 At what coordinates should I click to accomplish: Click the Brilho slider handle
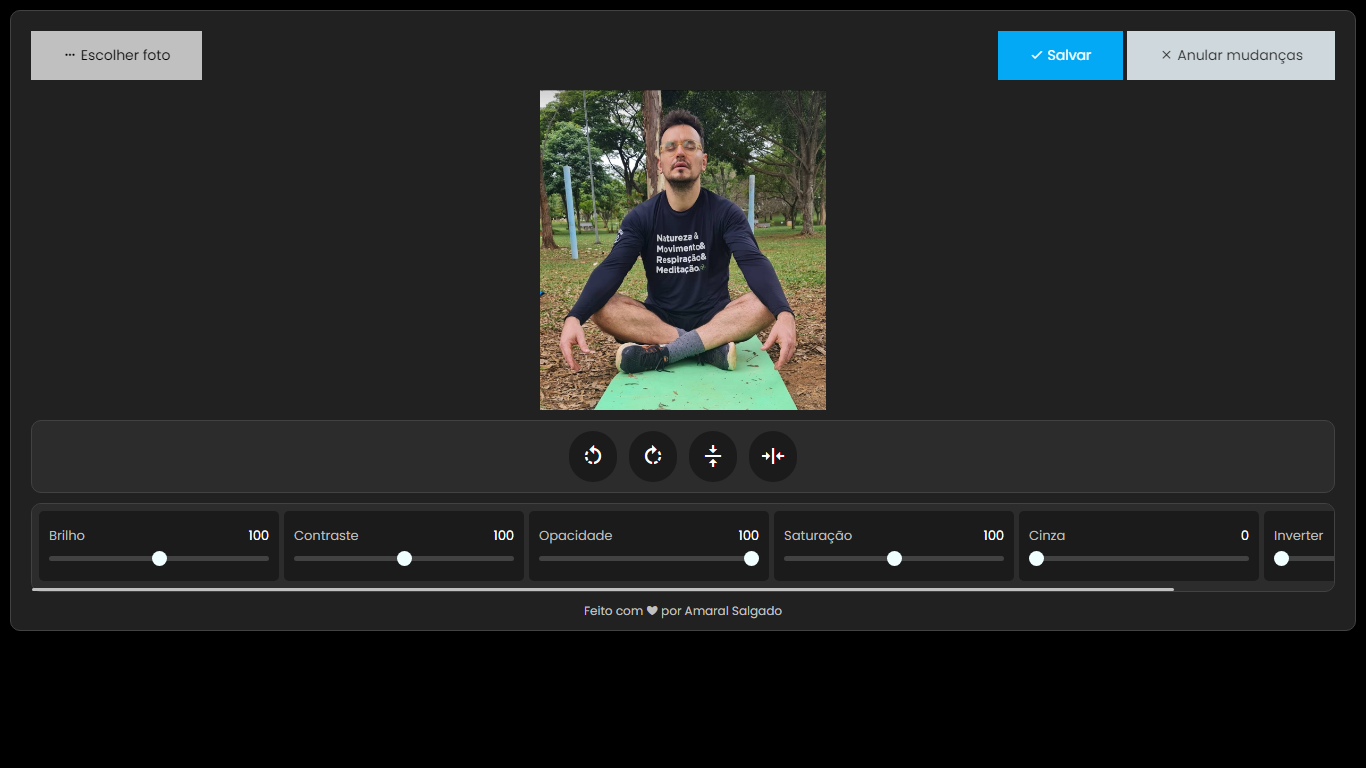tap(159, 558)
